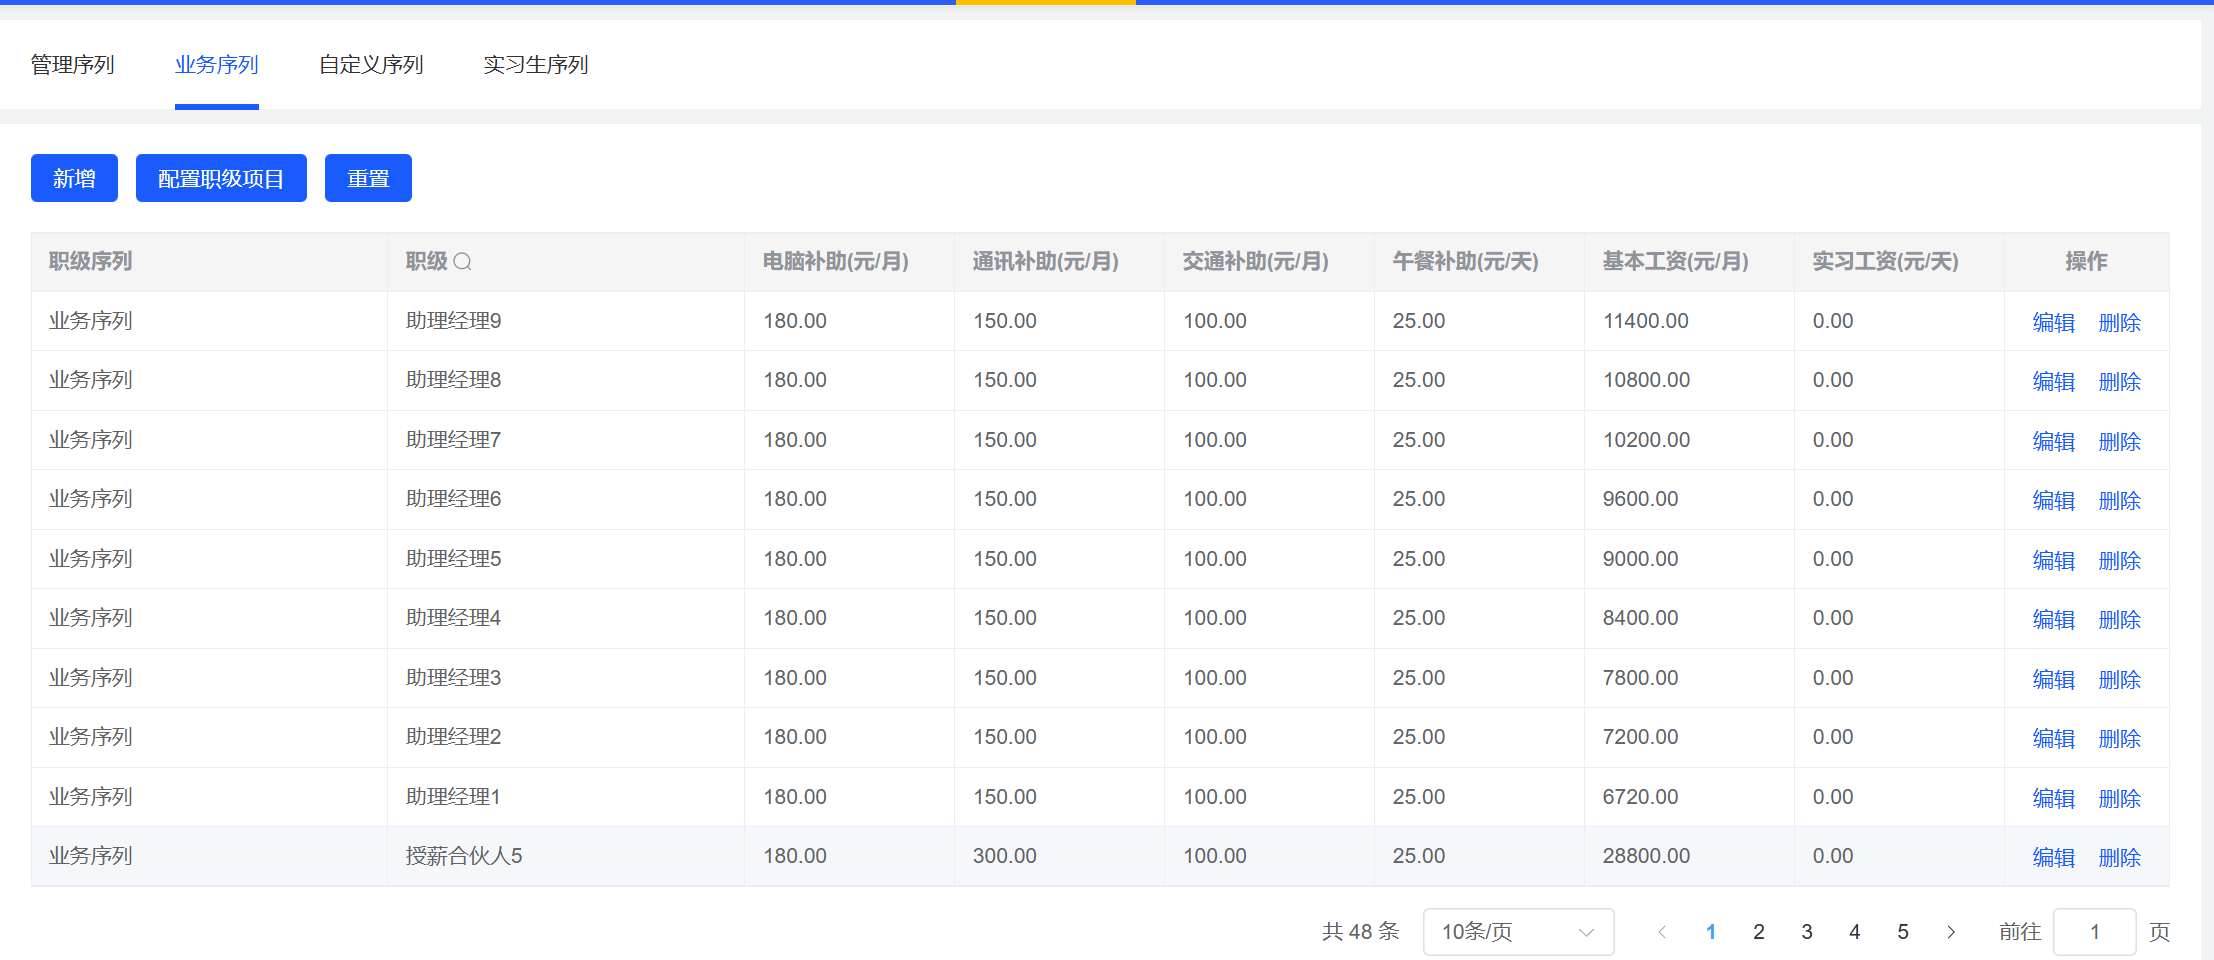Viewport: 2214px width, 960px height.
Task: Switch to the 管理序列 tab
Action: point(72,65)
